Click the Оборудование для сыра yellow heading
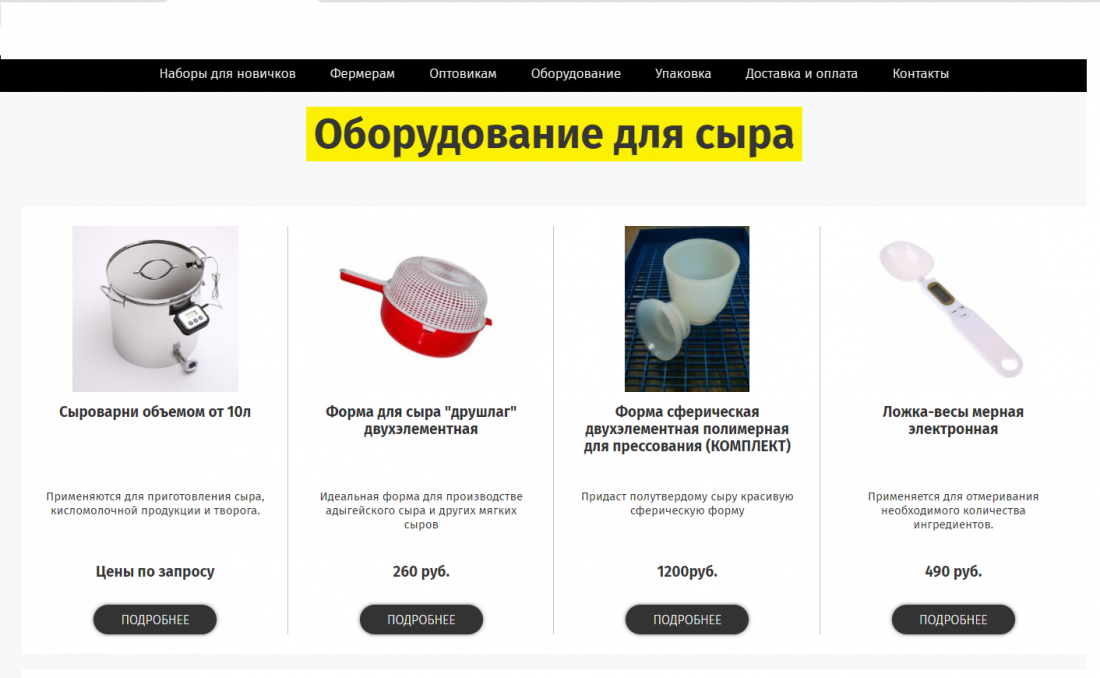Screen dimensions: 1100x678 click(x=554, y=134)
